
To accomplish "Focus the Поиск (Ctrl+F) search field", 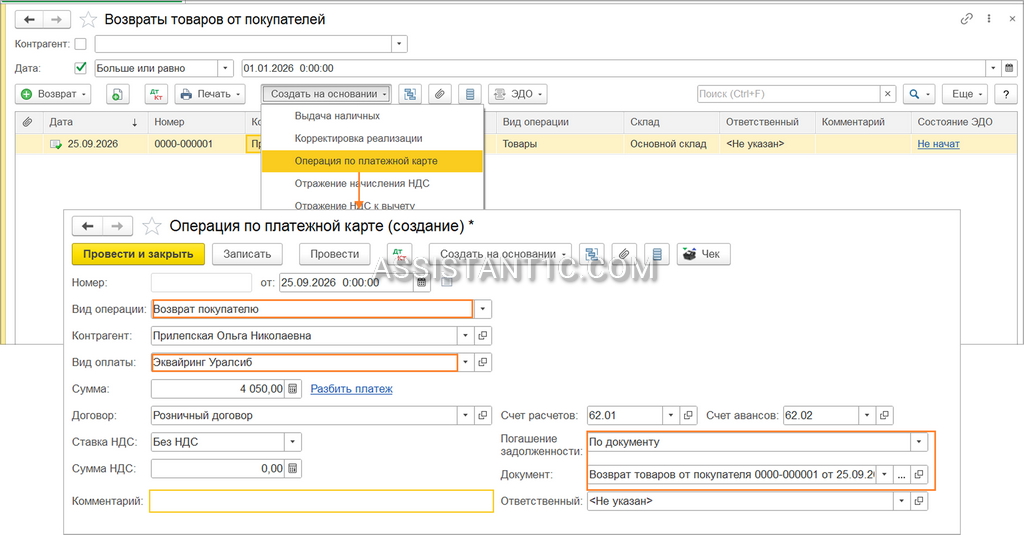I will click(788, 94).
